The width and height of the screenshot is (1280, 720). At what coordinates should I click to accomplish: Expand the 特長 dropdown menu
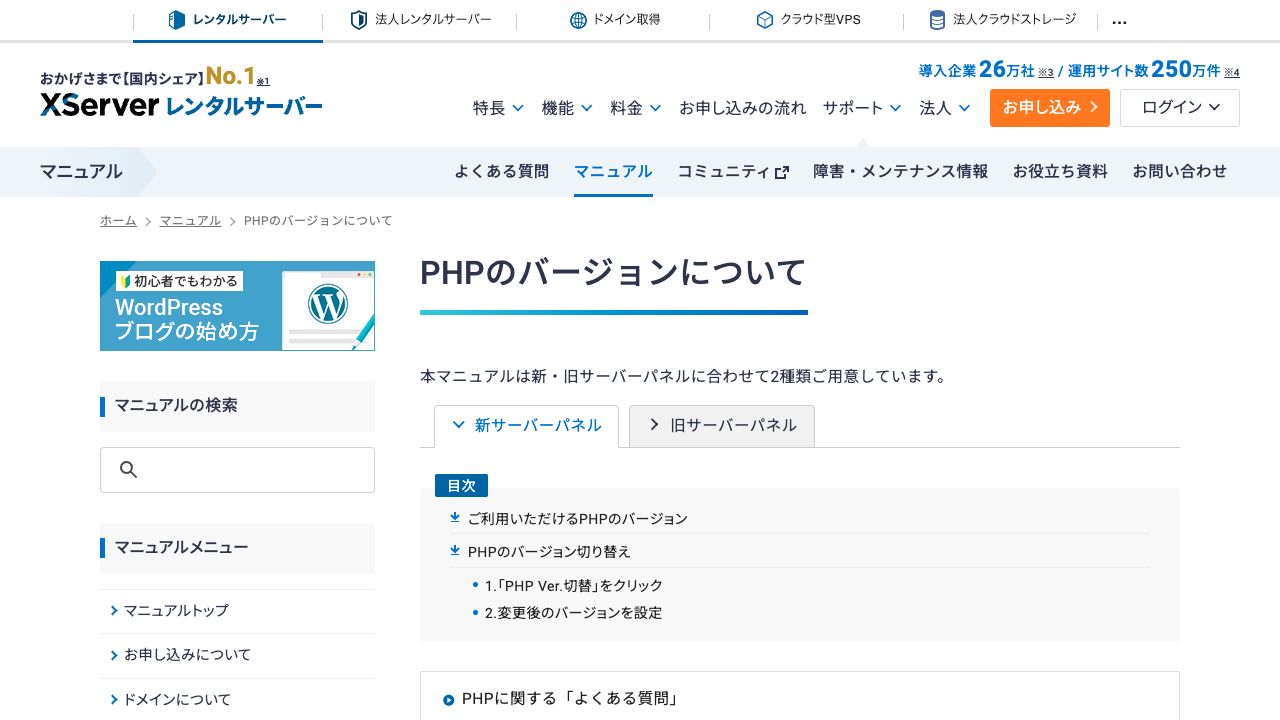point(498,108)
